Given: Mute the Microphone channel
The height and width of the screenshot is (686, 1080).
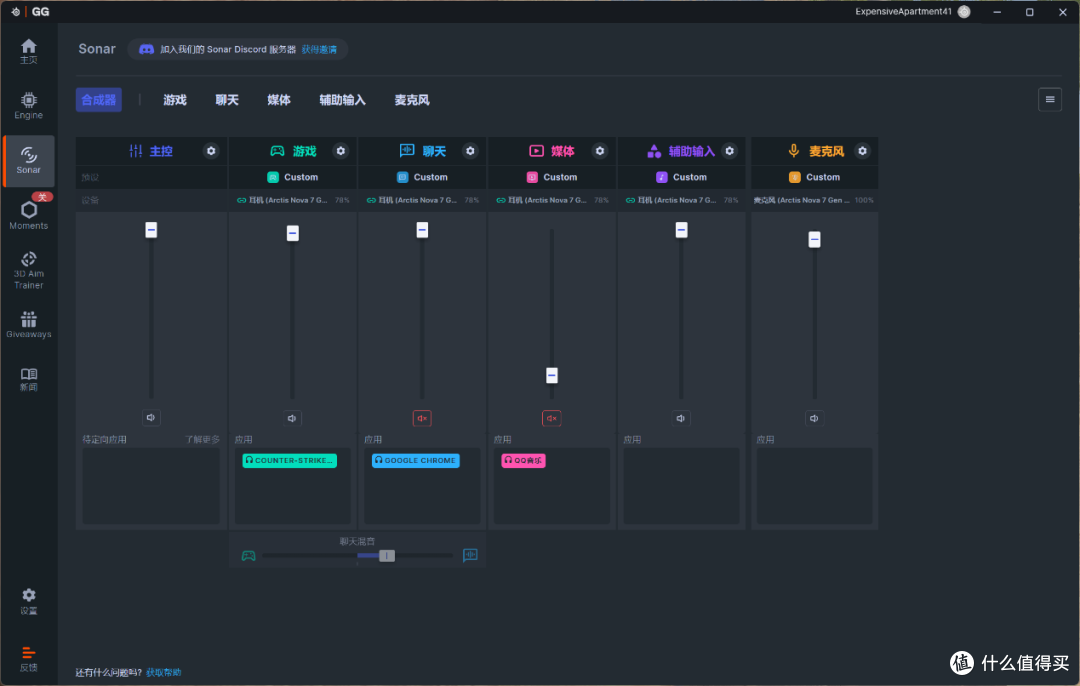Looking at the screenshot, I should [814, 418].
